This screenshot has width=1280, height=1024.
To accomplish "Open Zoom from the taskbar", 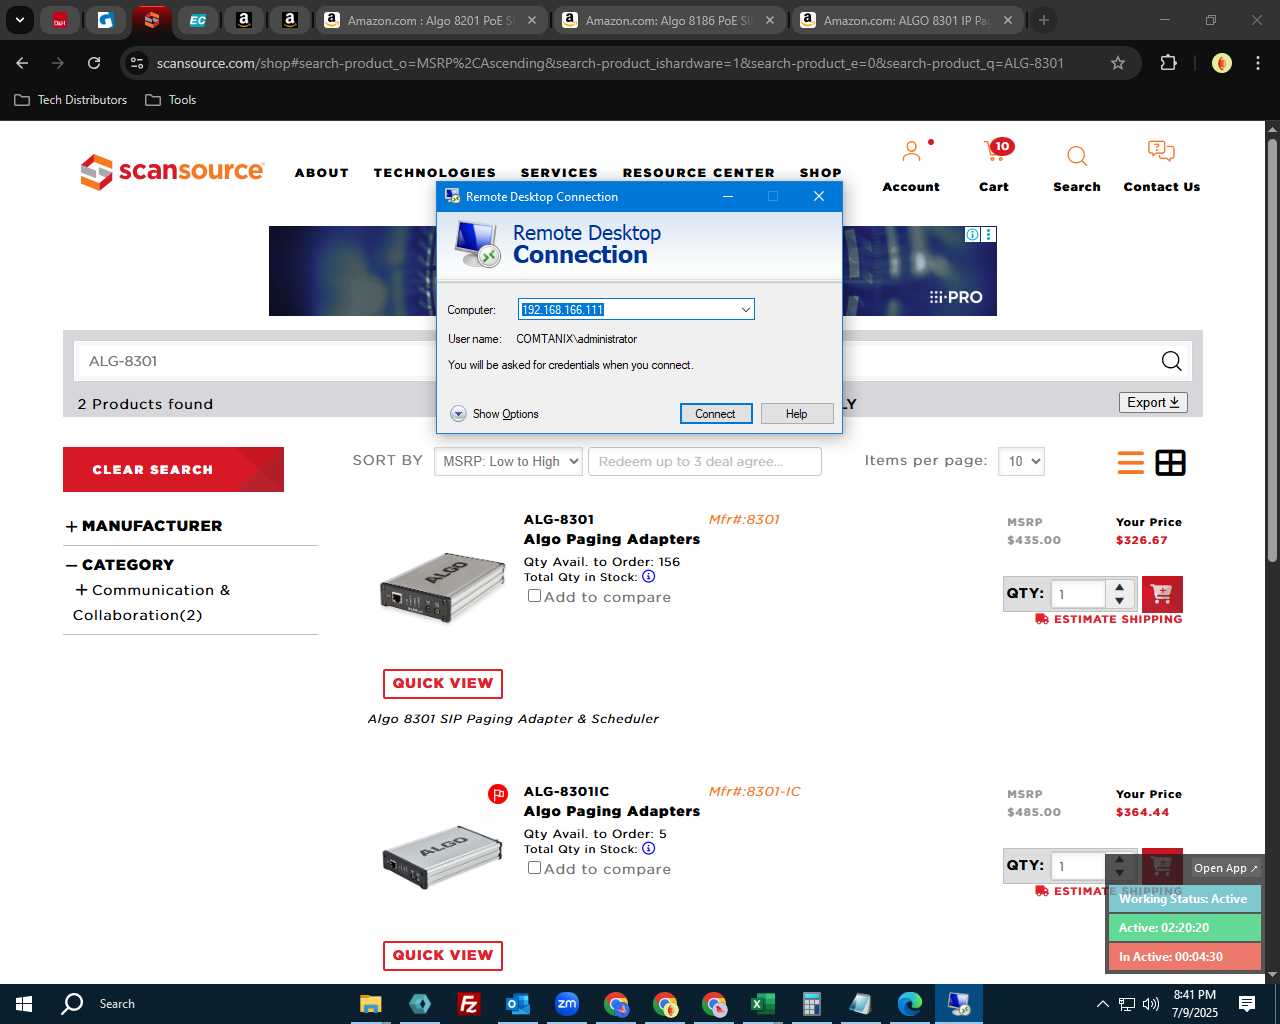I will [567, 1004].
